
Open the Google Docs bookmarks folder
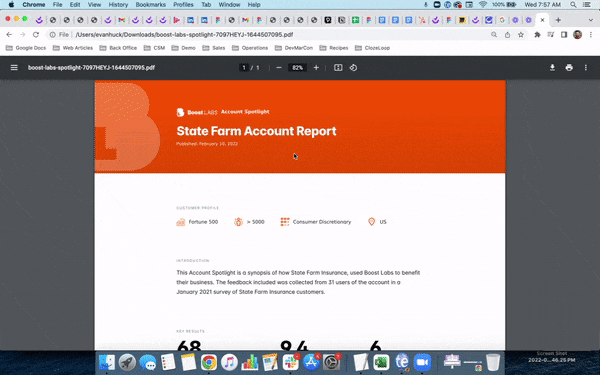tap(26, 48)
